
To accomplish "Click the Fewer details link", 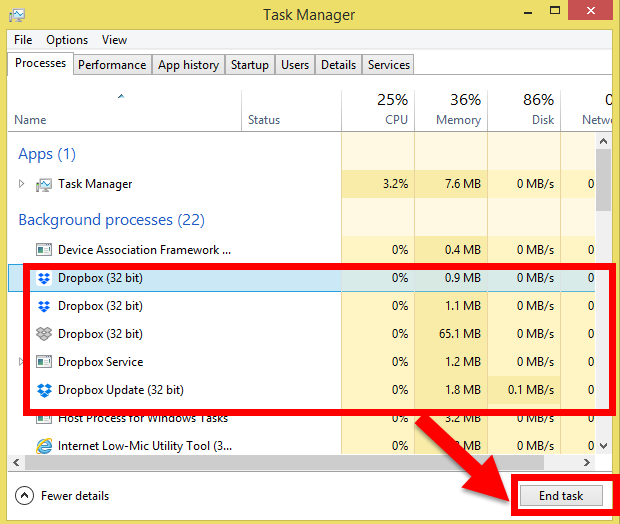I will coord(75,496).
